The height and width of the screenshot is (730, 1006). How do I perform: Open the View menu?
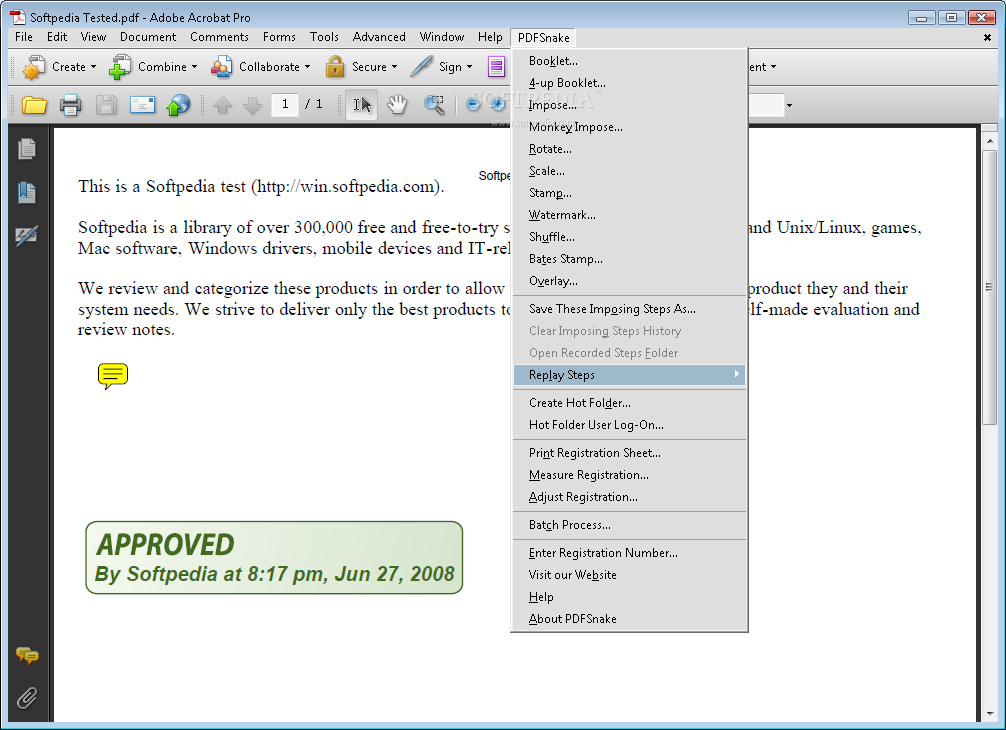coord(93,37)
